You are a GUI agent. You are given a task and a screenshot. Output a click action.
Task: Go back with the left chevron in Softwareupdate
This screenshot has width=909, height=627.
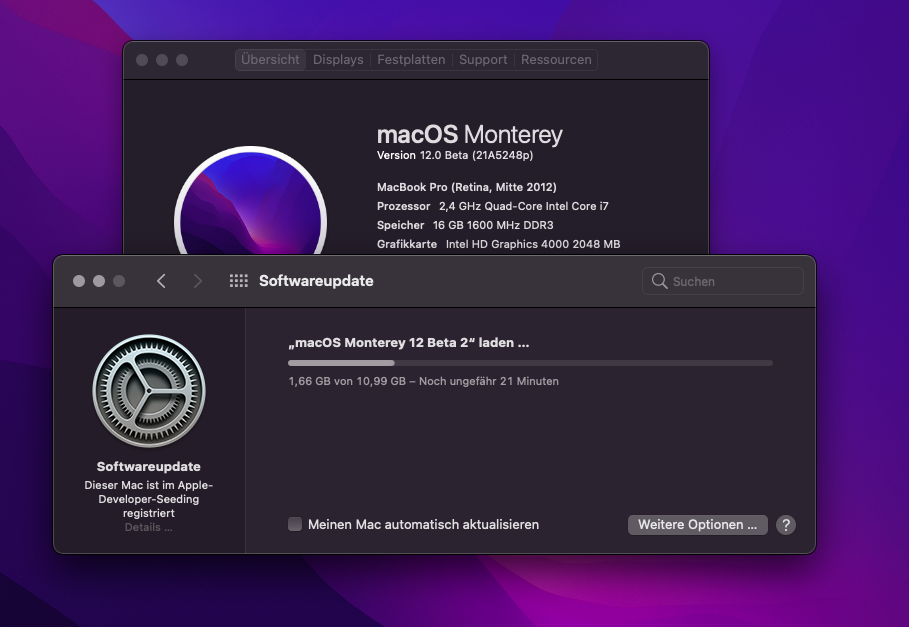pos(161,281)
